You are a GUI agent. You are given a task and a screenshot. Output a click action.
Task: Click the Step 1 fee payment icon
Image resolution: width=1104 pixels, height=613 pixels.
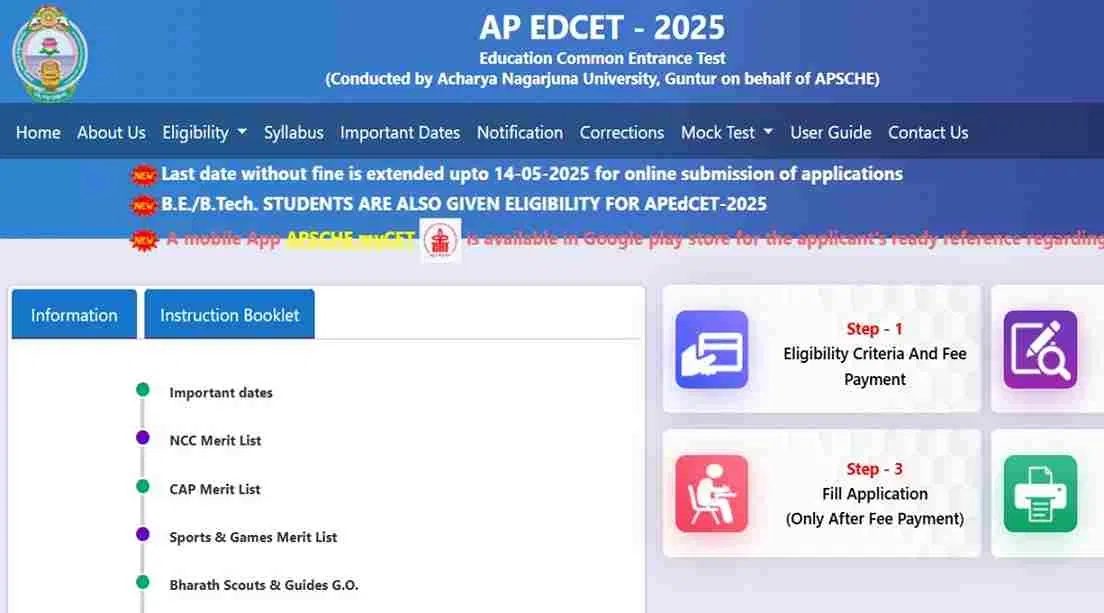coord(711,348)
